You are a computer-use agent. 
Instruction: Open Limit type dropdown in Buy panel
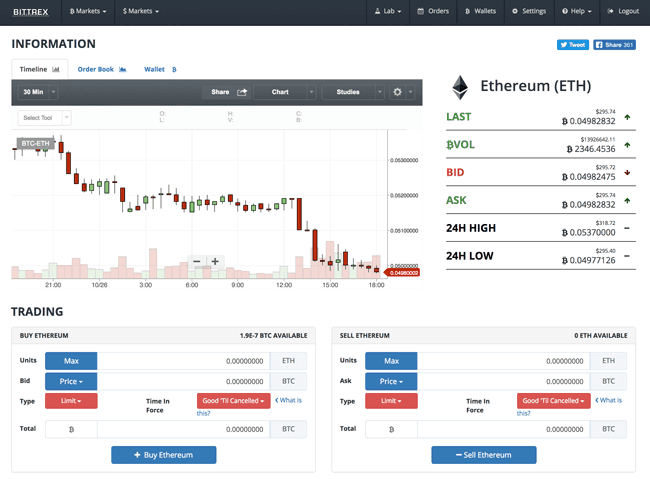[71, 401]
